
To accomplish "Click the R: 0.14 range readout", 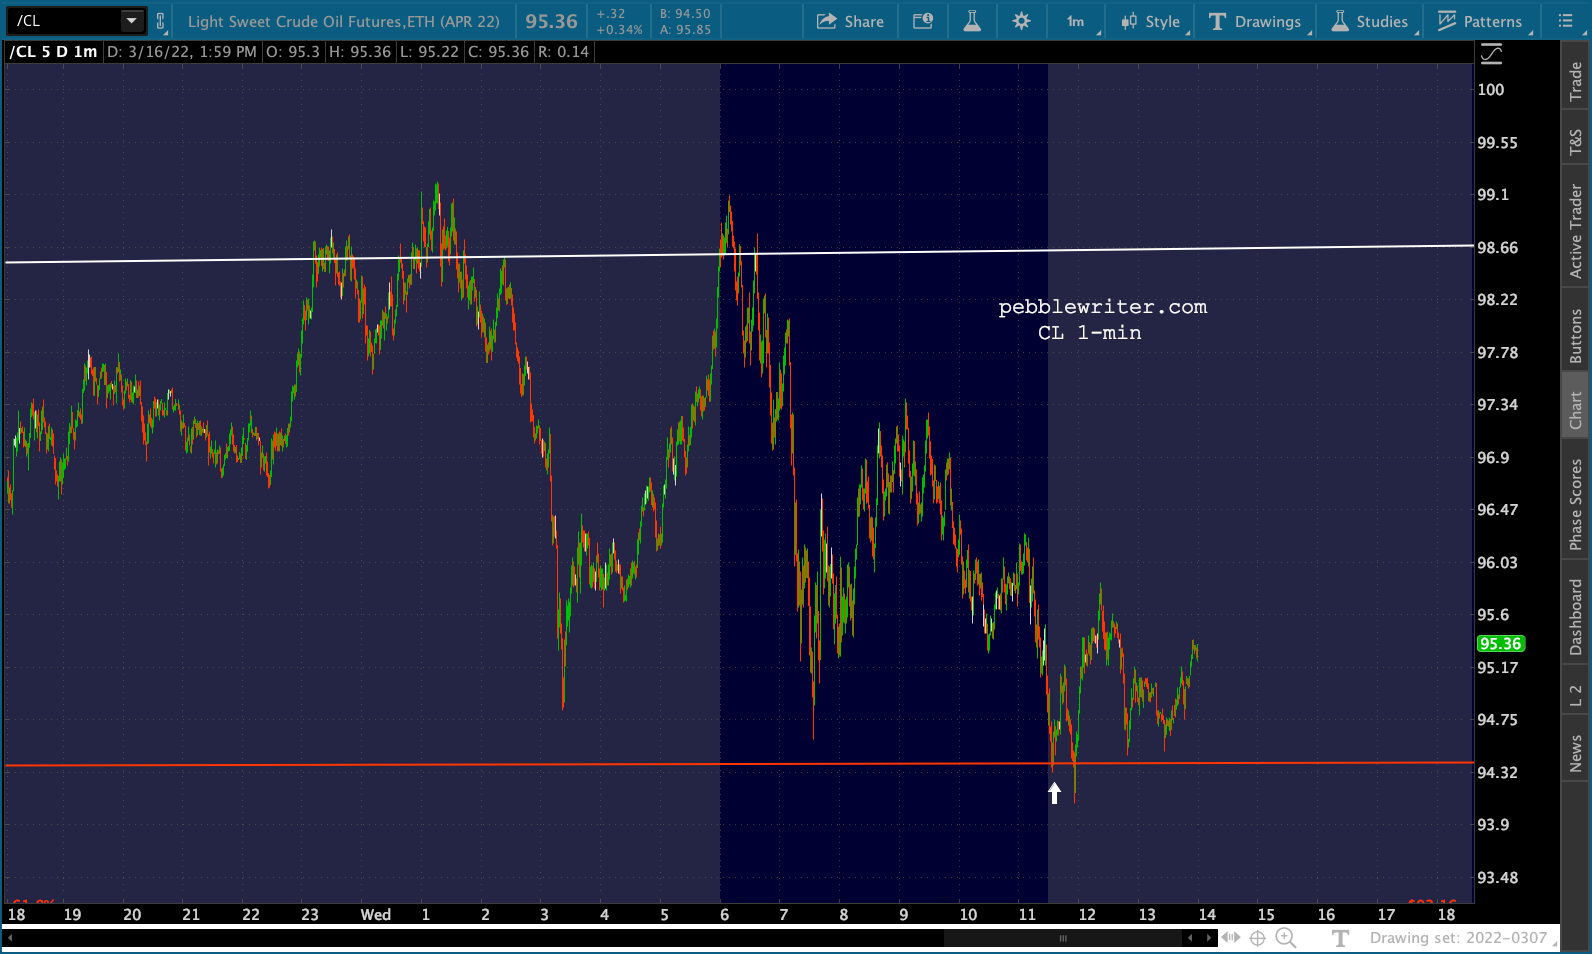I will 563,52.
